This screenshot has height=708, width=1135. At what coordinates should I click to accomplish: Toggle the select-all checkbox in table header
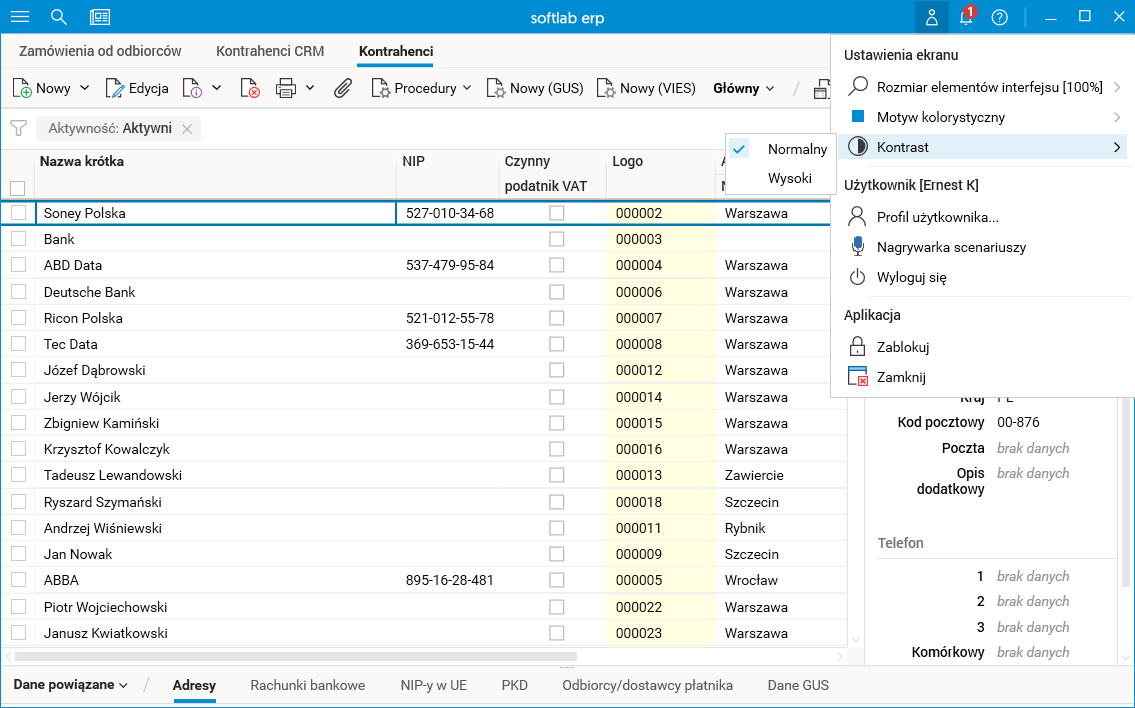(17, 187)
